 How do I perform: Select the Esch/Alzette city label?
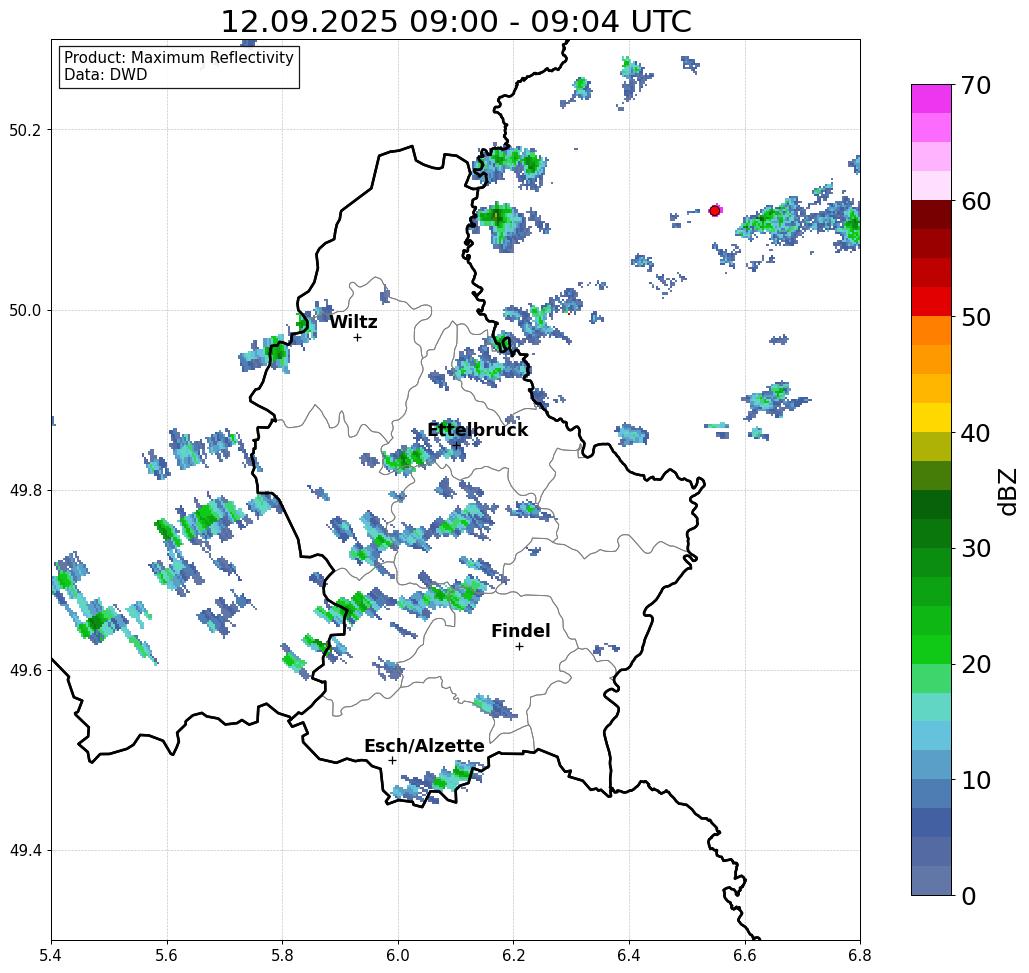click(424, 746)
